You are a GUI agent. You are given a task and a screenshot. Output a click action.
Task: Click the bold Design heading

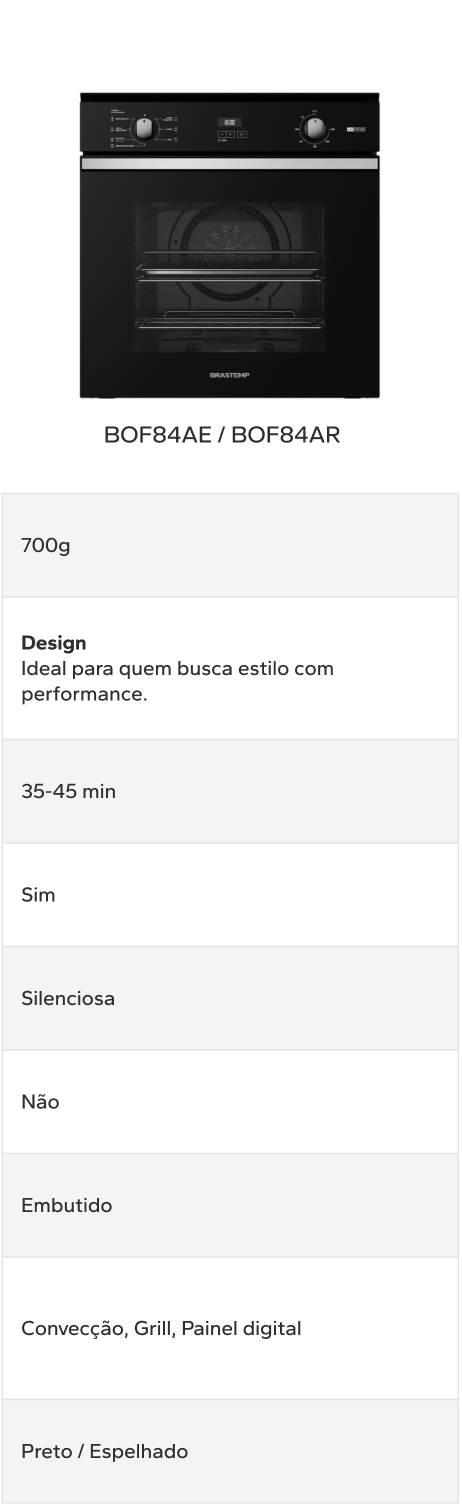pos(54,643)
